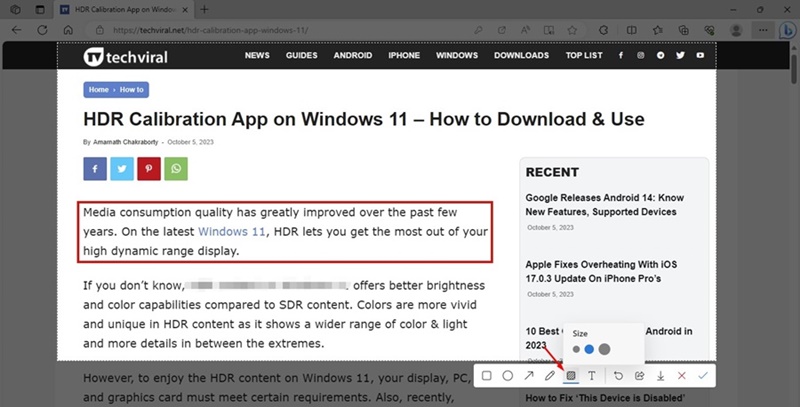Open Bing Copilot sidebar

coord(788,30)
